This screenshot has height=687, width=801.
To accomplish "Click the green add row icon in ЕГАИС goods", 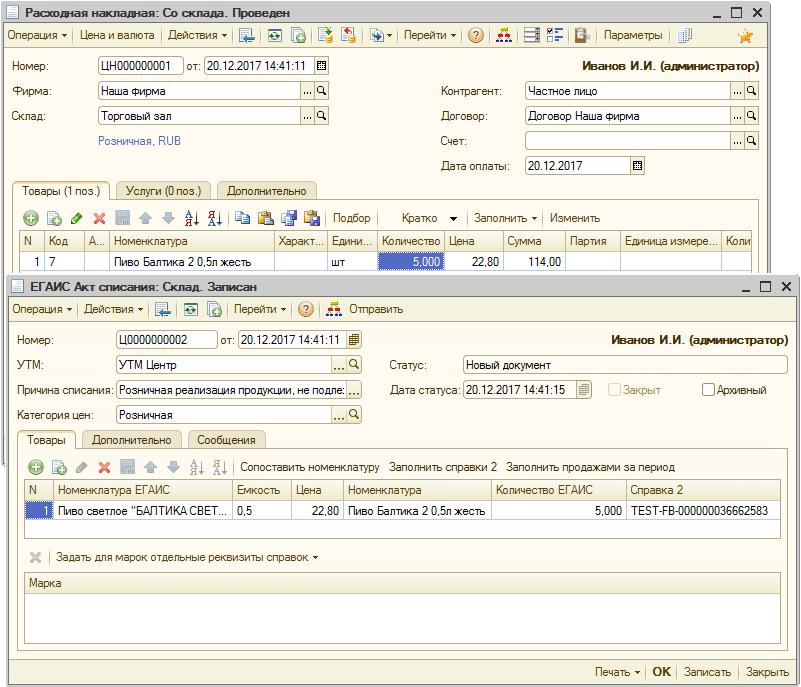I will point(35,467).
